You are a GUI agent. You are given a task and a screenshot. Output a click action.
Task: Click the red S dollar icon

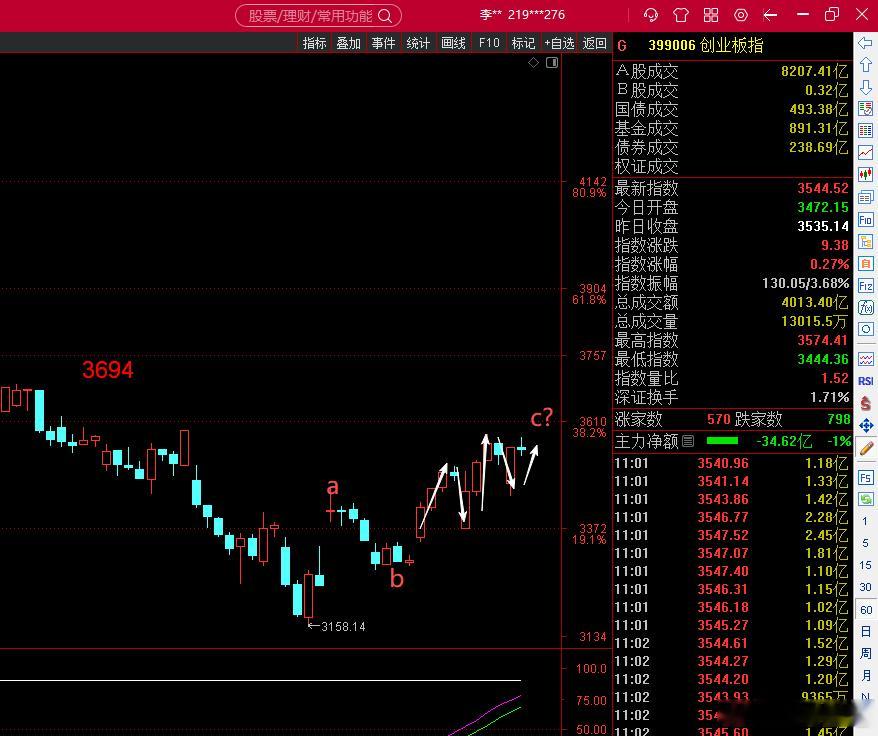coord(865,403)
